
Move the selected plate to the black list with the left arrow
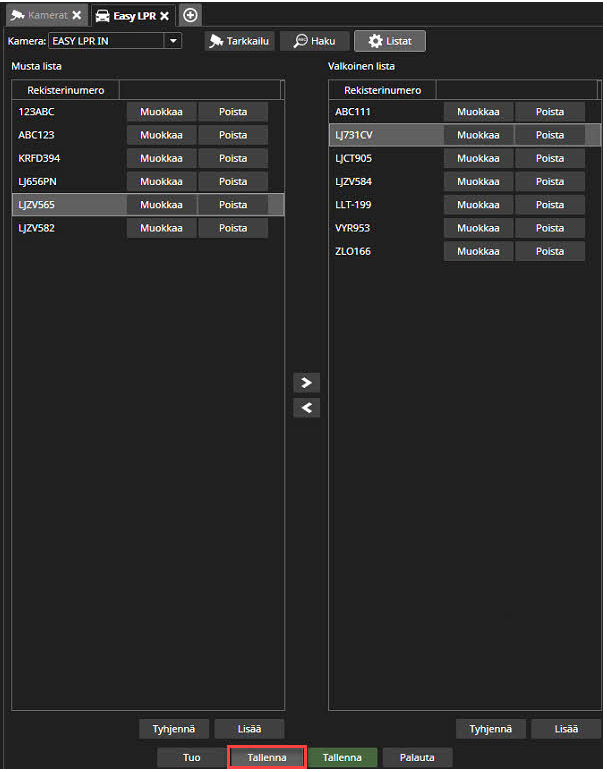pos(307,408)
